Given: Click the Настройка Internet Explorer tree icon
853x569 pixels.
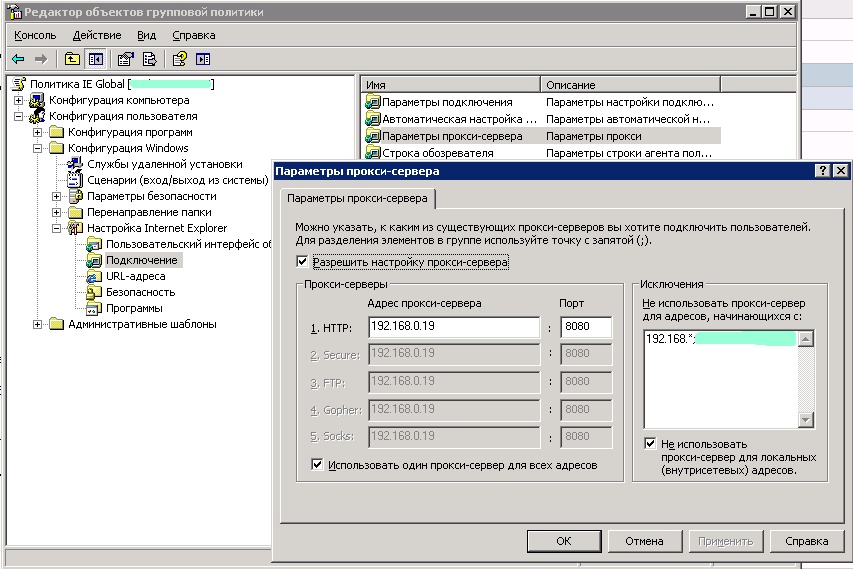Looking at the screenshot, I should (75, 228).
